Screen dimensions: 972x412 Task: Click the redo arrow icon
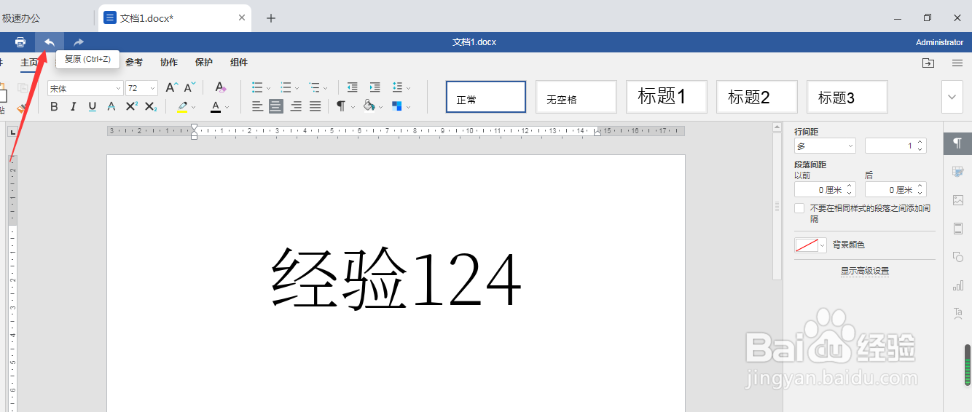pyautogui.click(x=78, y=42)
